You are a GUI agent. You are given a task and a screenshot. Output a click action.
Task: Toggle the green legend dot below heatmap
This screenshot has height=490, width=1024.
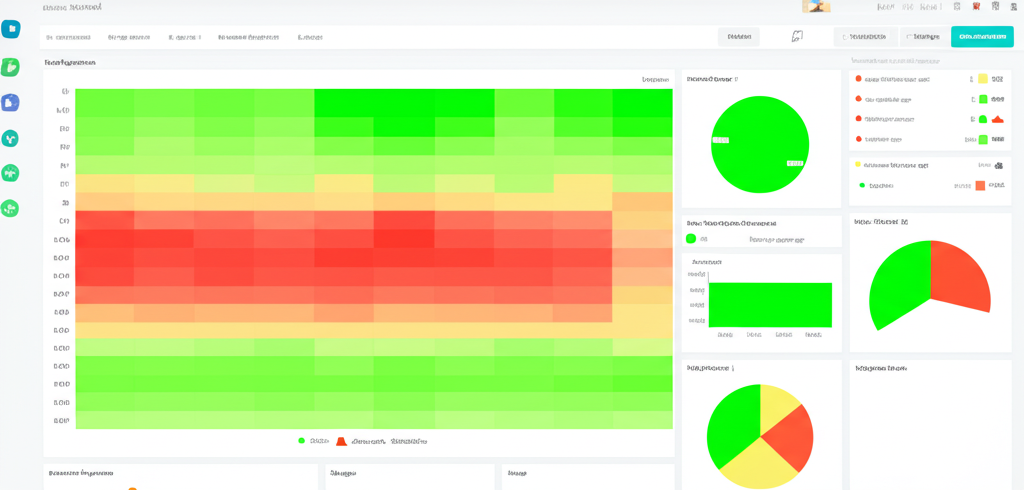point(301,440)
